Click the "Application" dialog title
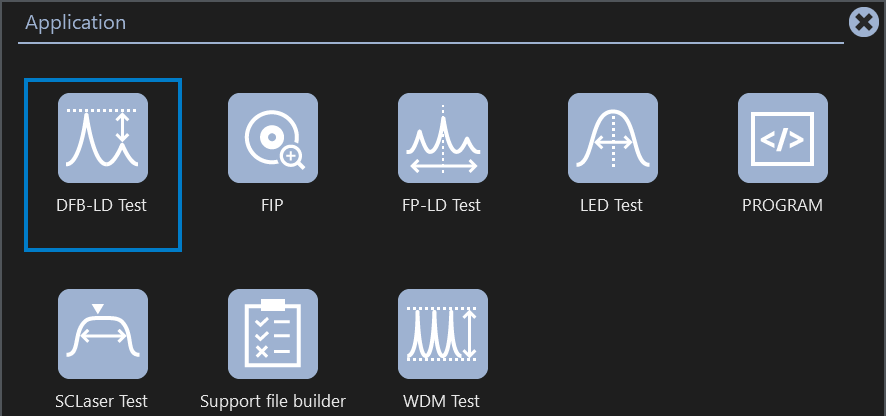Screen dimensions: 886x416 [x=76, y=22]
